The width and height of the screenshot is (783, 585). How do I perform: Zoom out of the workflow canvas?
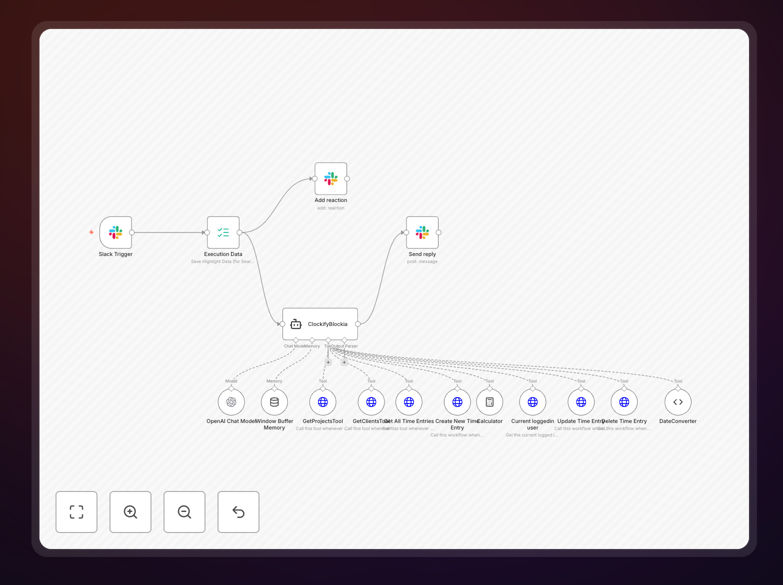[184, 512]
